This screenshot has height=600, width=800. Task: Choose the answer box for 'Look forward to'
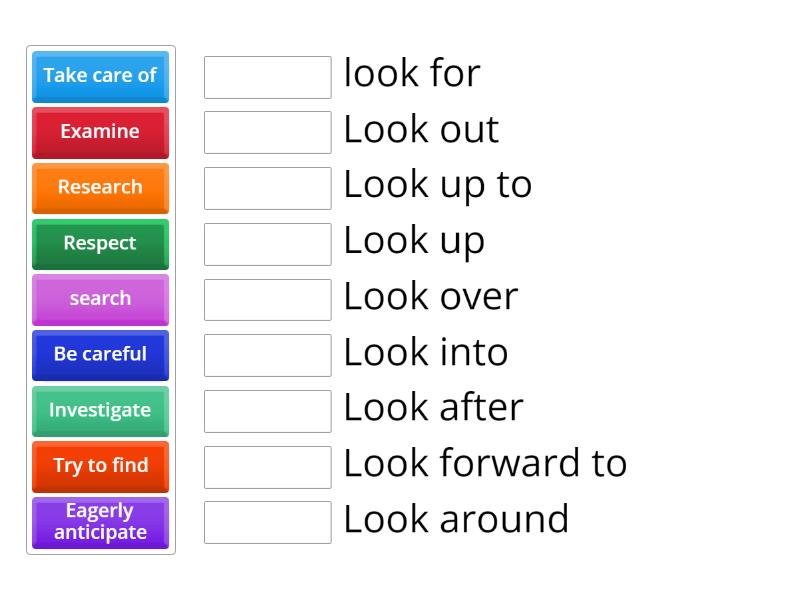(267, 466)
